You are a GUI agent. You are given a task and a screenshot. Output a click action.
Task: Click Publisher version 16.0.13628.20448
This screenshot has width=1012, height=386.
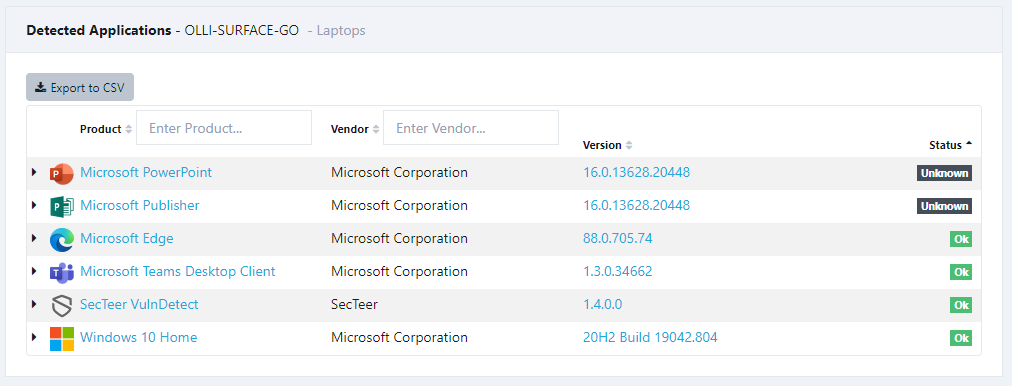[636, 205]
